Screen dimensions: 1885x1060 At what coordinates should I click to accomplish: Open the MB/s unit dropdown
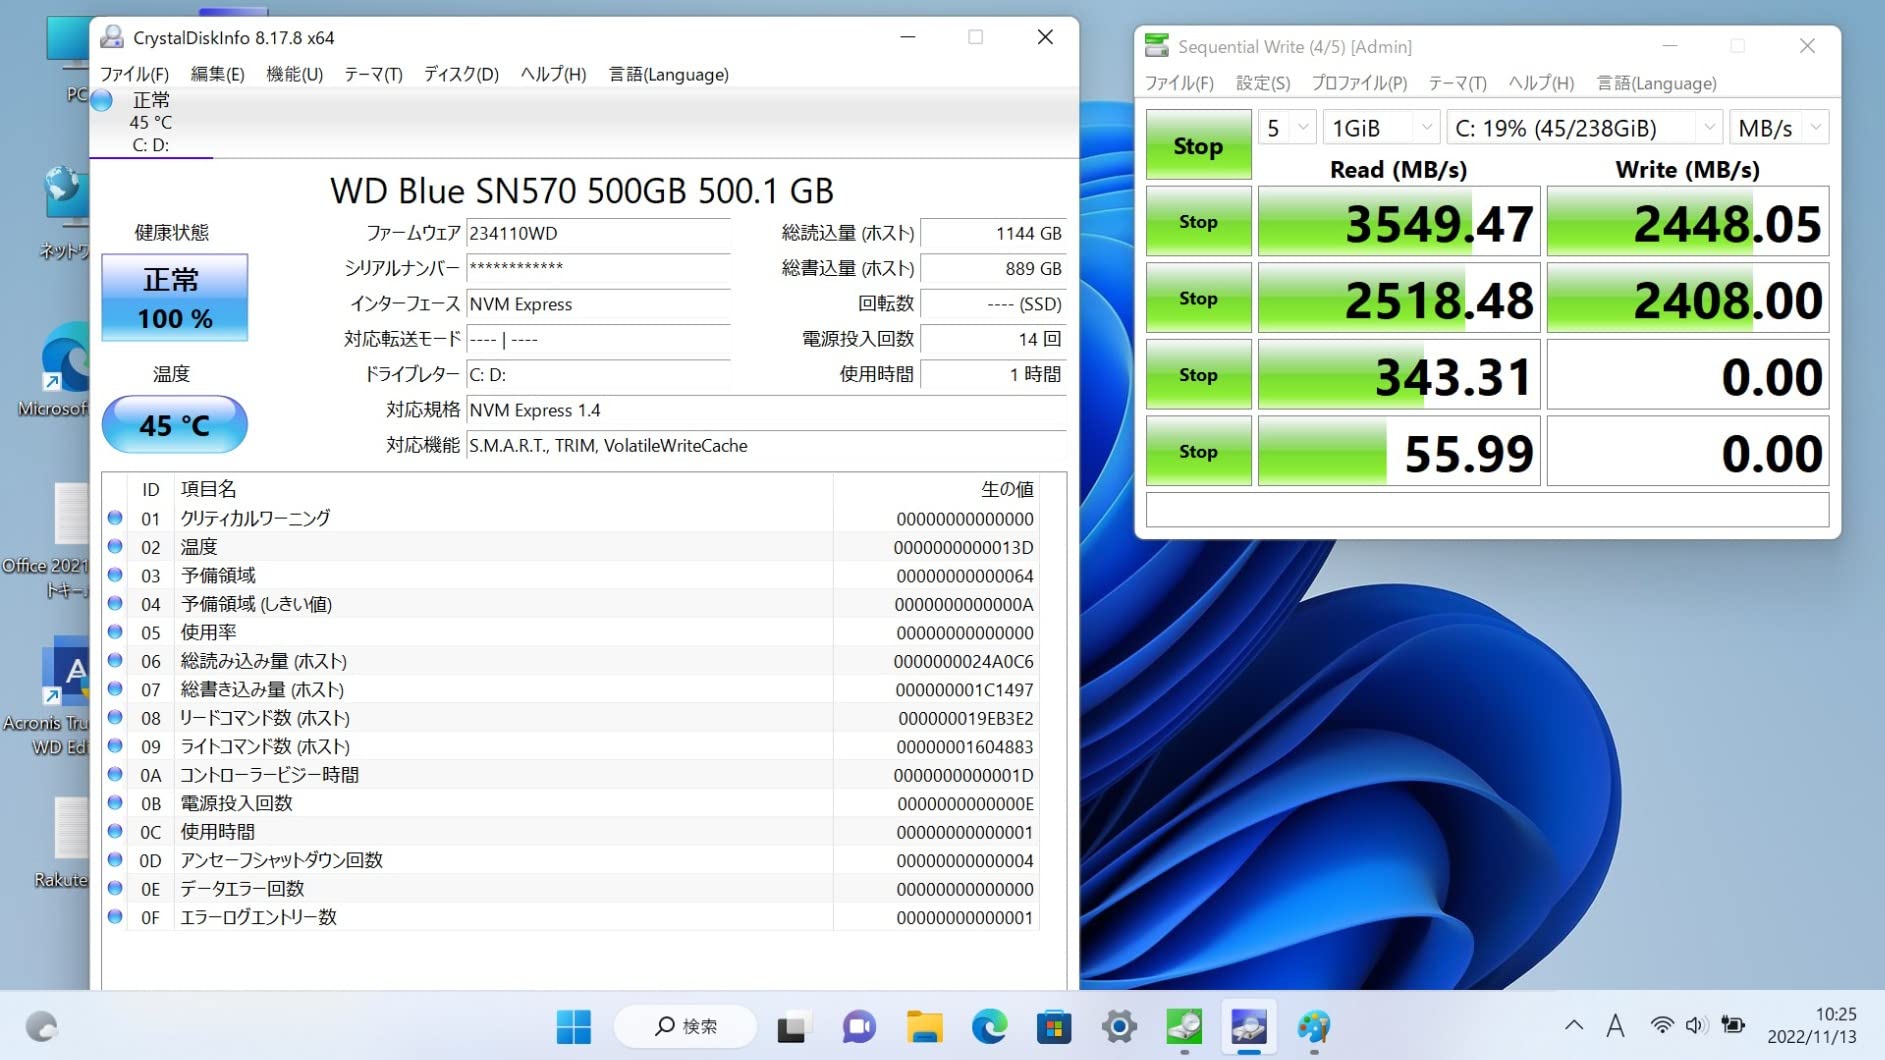[x=1779, y=128]
